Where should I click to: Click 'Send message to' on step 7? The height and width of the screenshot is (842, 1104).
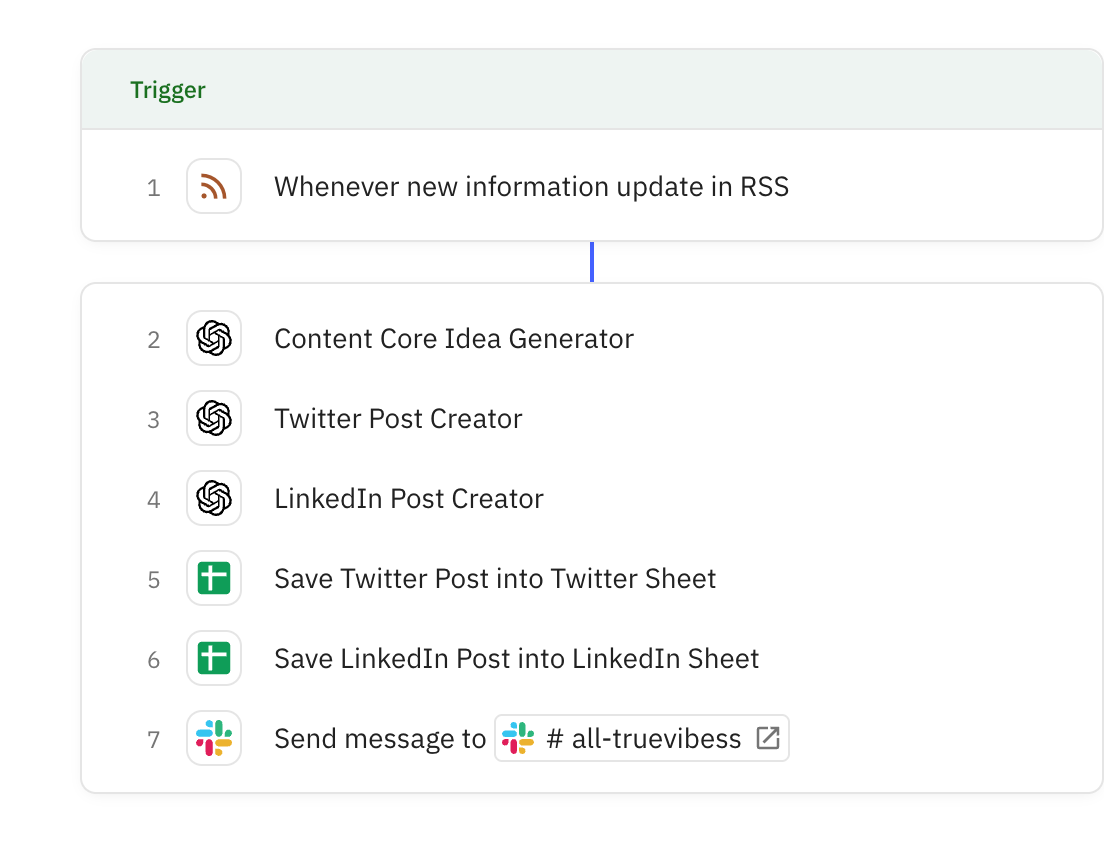point(379,738)
